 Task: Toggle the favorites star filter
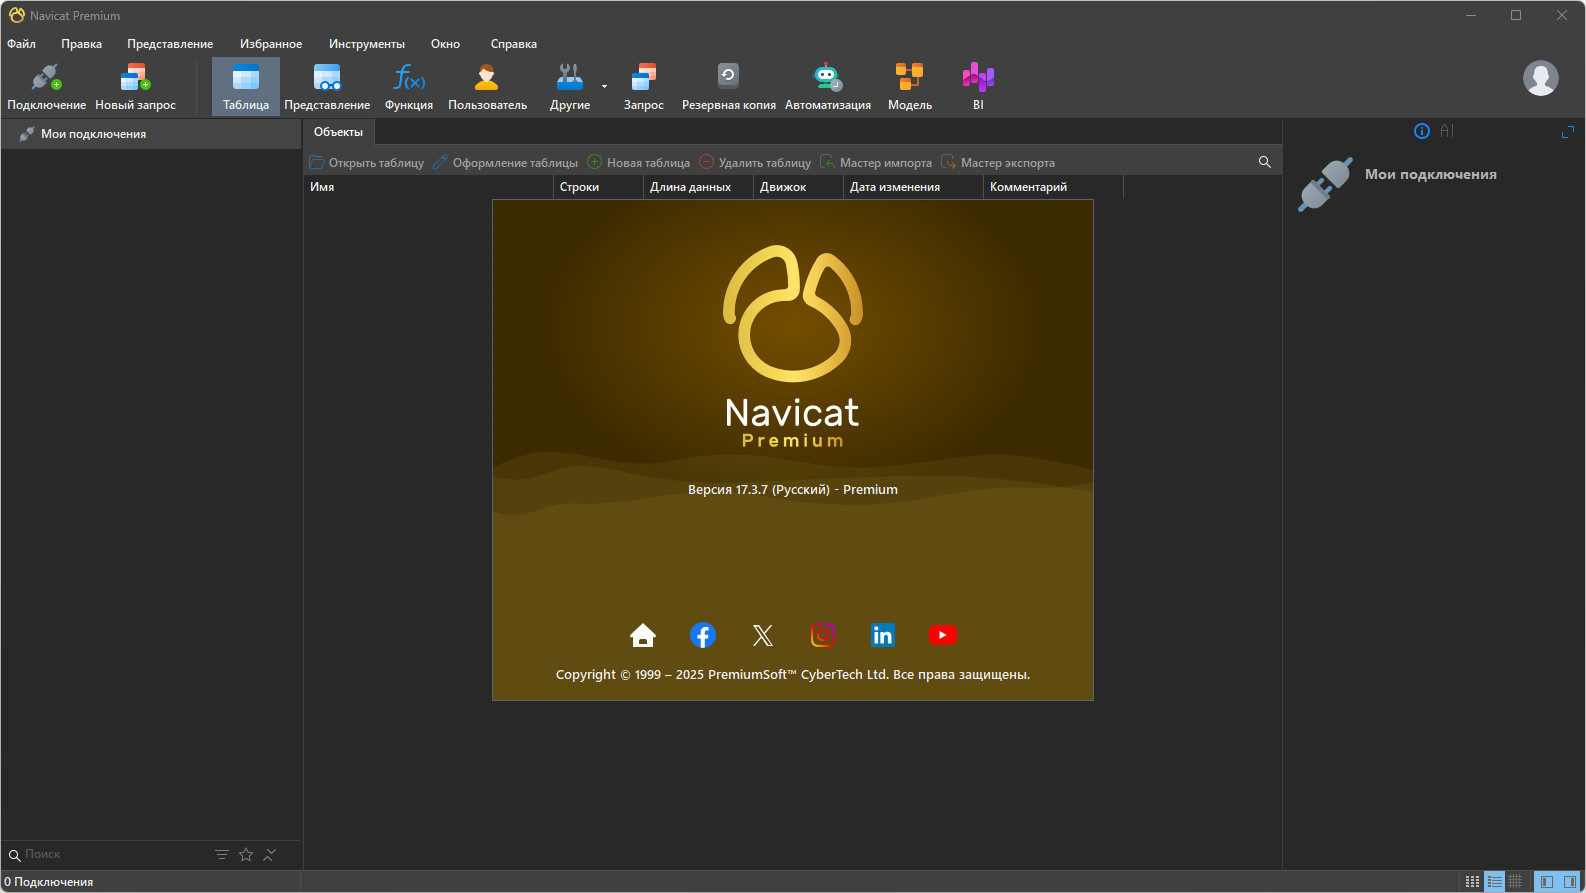(x=246, y=855)
